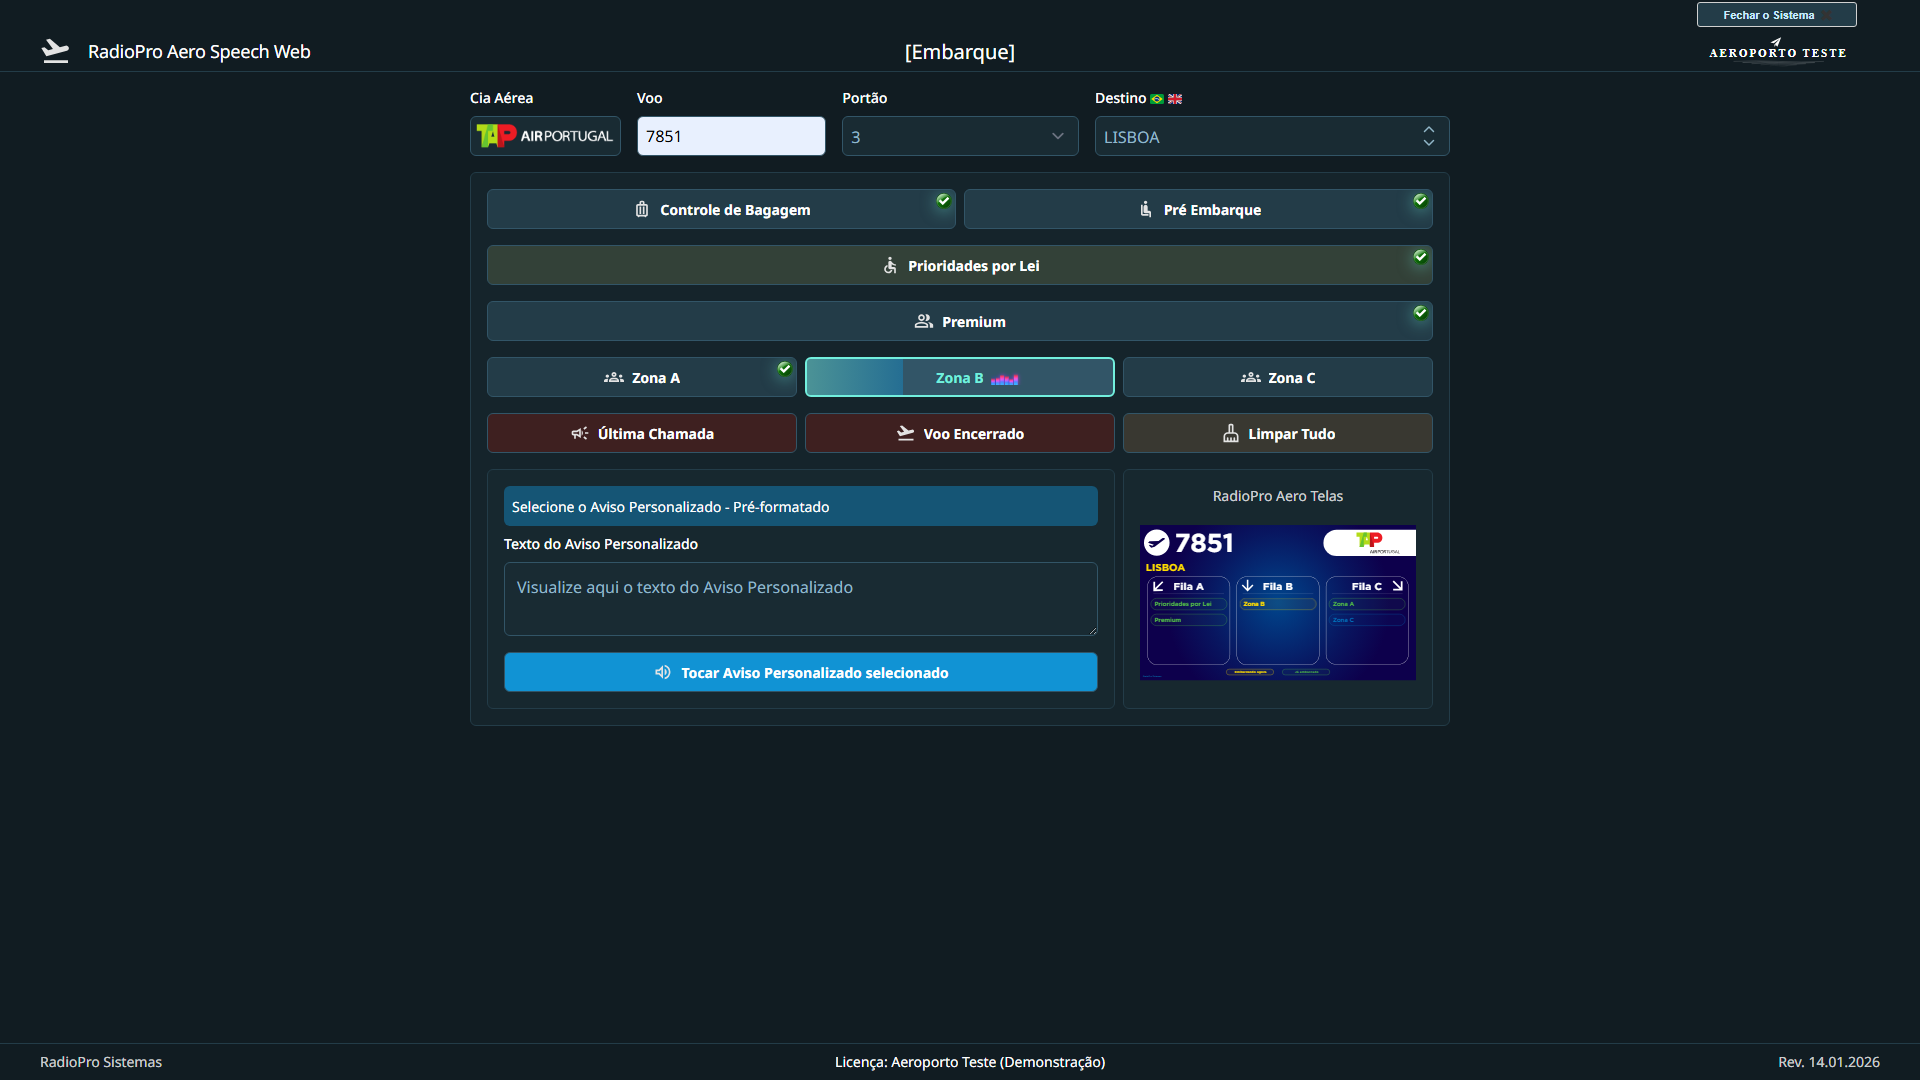Screen dimensions: 1920x1080
Task: Click the wheelchair icon on Prioridades por Lei
Action: coord(890,265)
